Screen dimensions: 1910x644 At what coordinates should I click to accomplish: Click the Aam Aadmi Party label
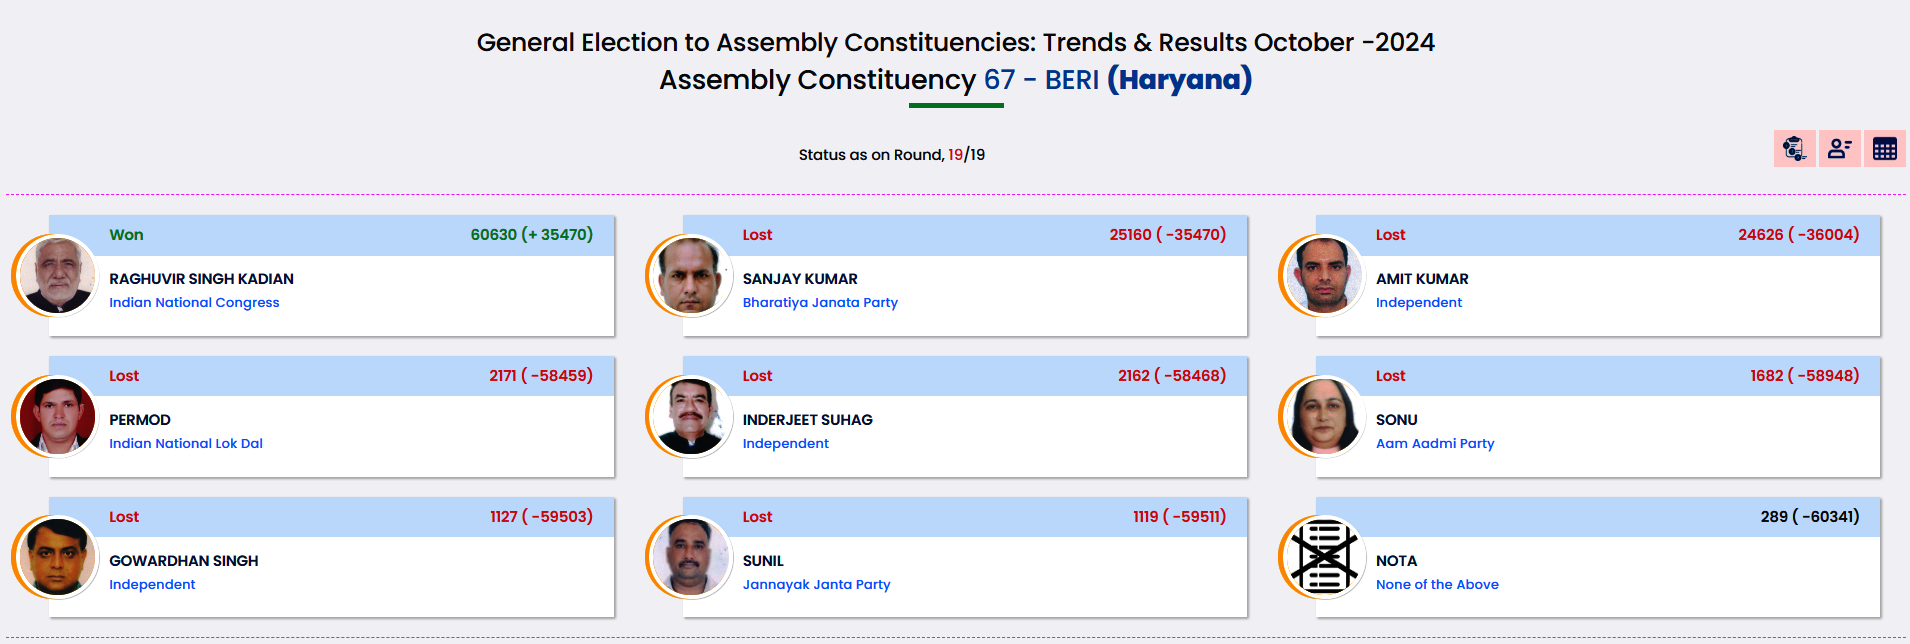tap(1435, 443)
